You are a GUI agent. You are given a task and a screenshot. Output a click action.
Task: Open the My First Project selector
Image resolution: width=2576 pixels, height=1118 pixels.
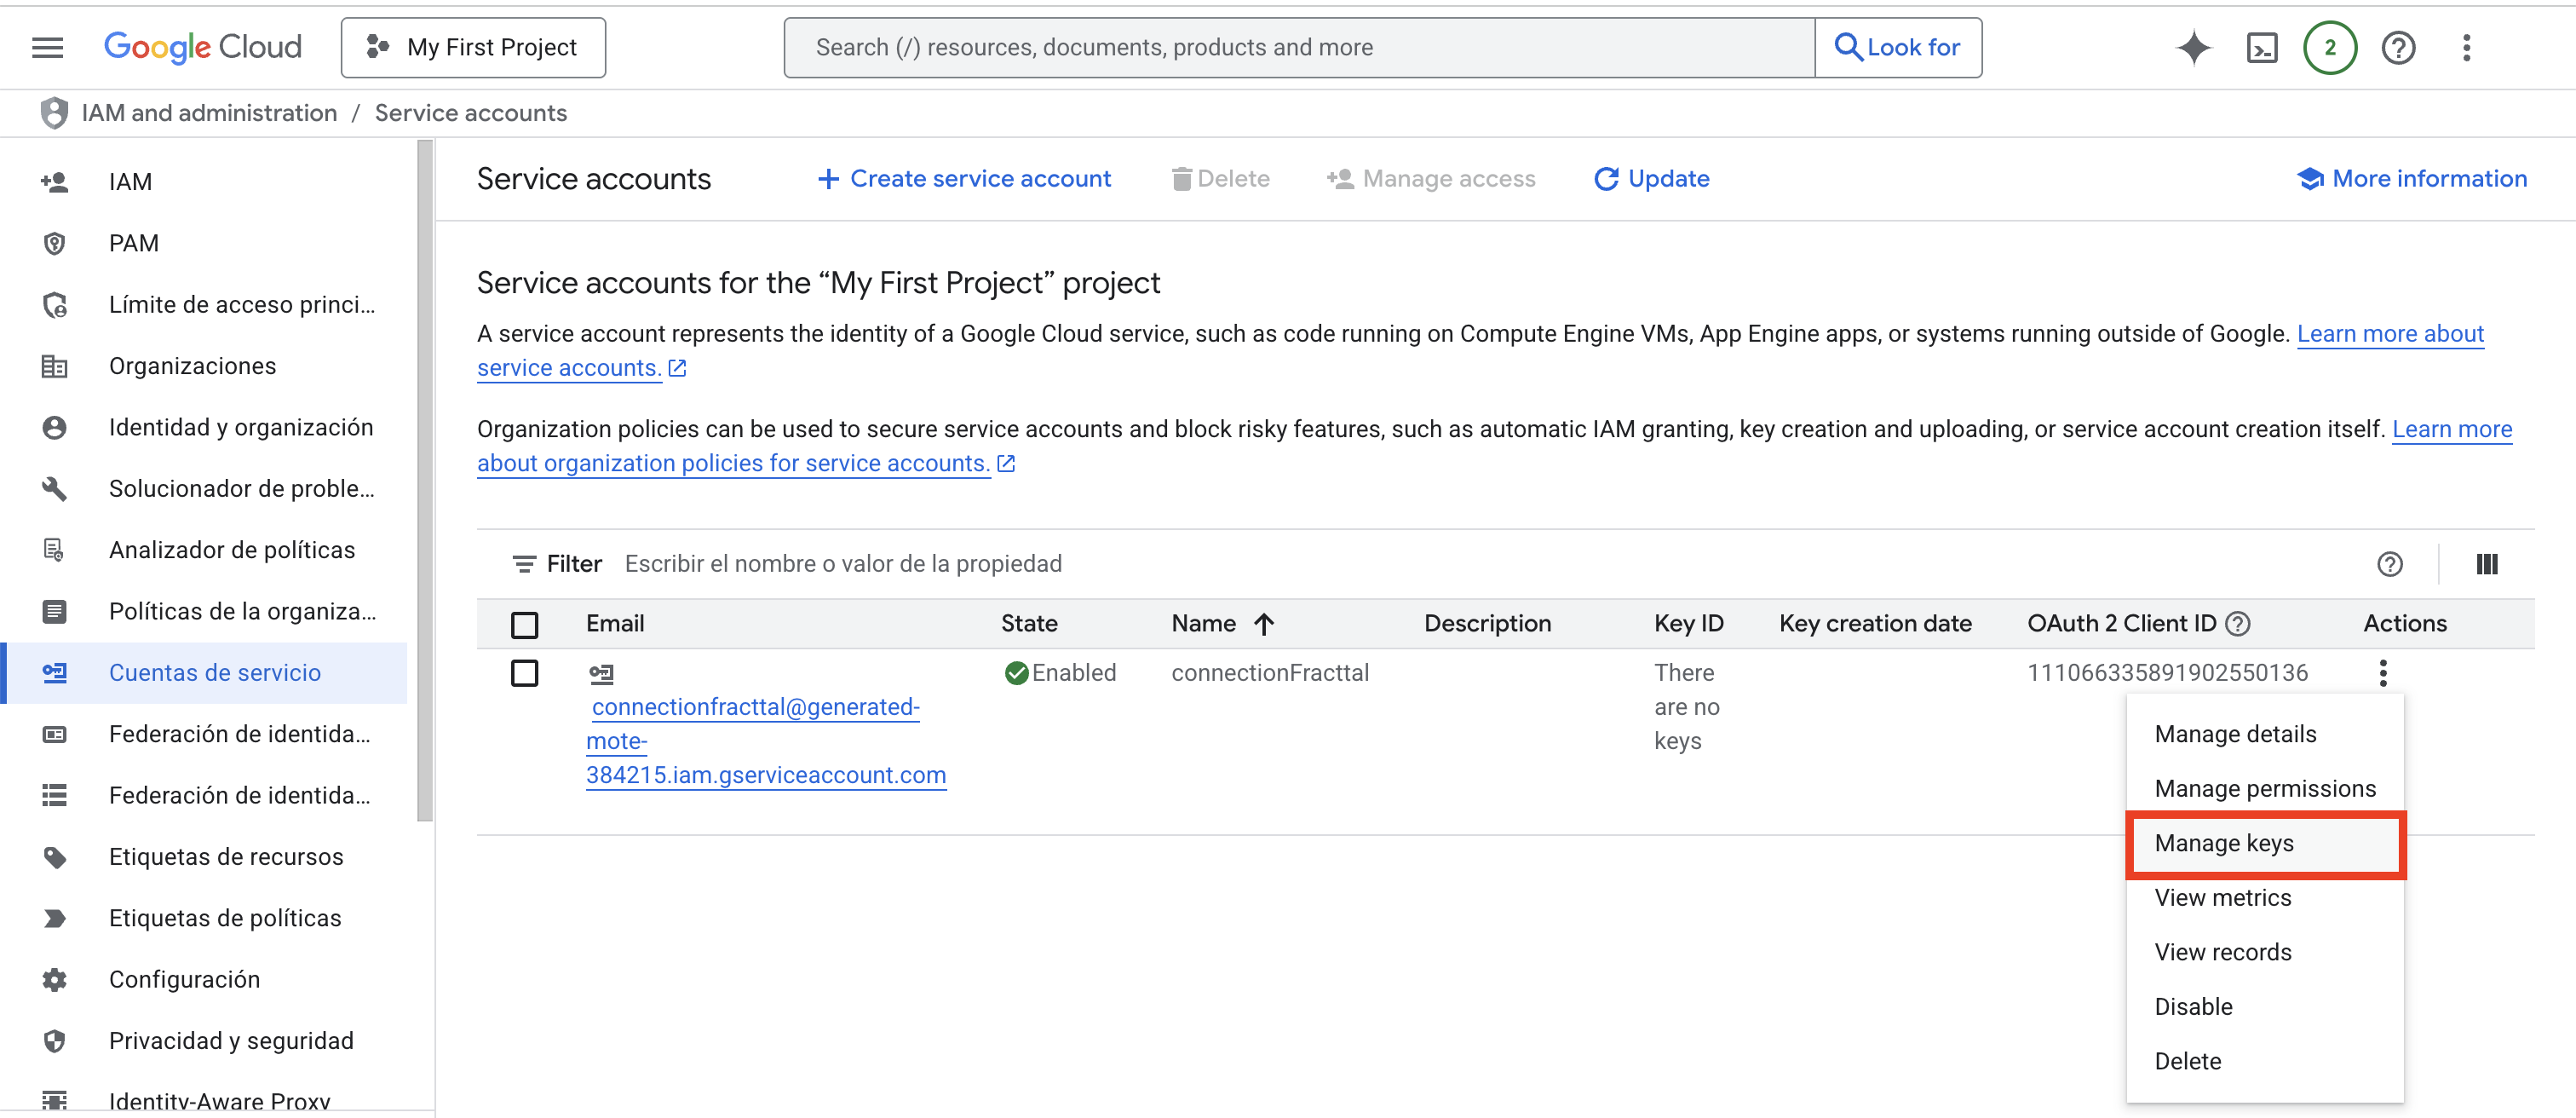point(473,47)
